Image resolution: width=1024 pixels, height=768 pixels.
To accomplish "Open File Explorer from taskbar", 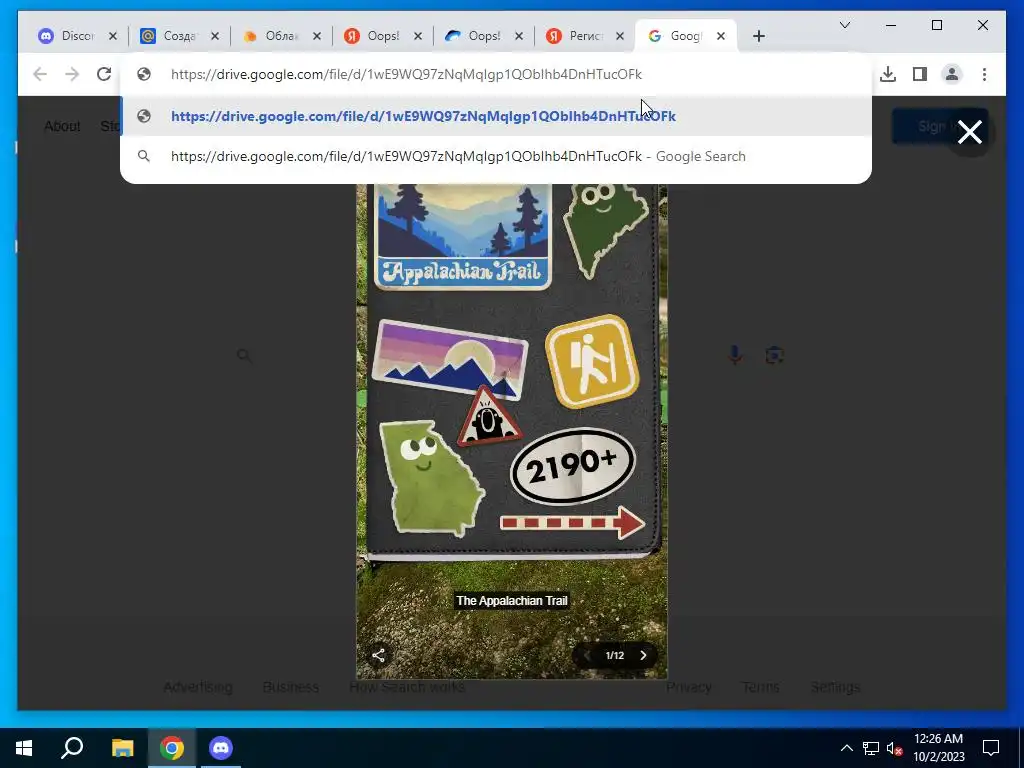I will click(122, 748).
